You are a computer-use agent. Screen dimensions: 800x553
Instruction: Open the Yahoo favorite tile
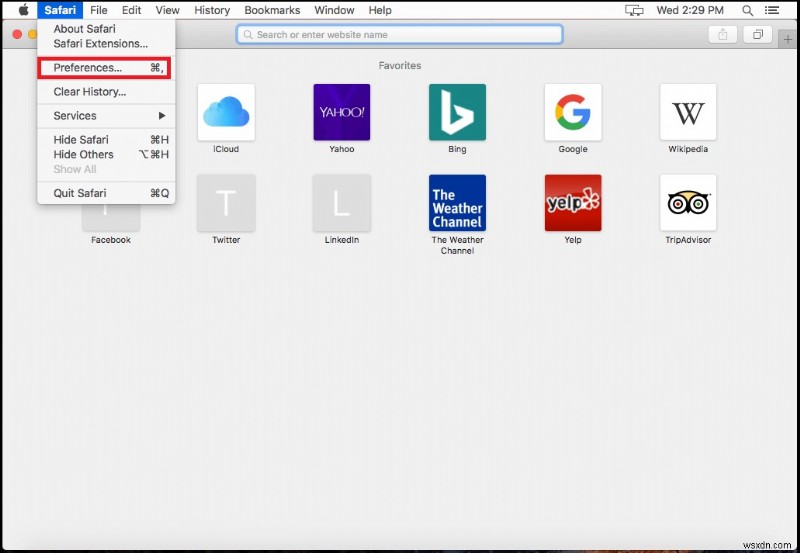point(341,112)
